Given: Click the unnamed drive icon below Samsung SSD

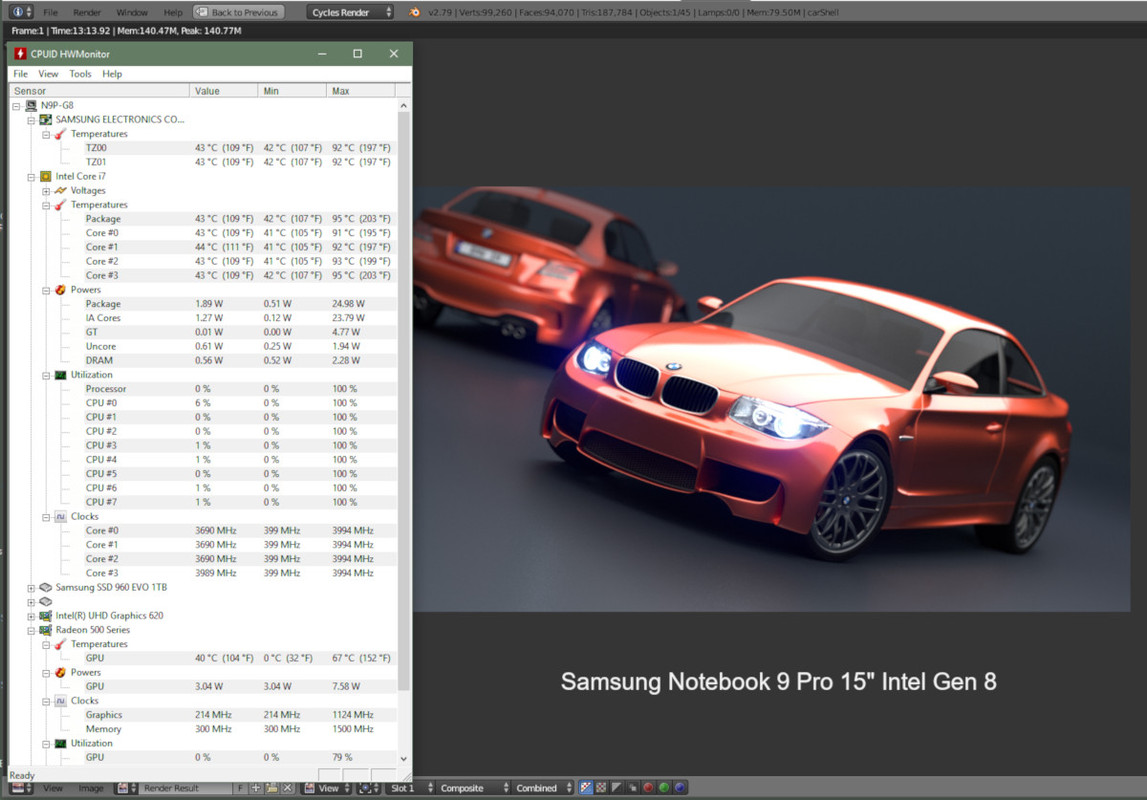Looking at the screenshot, I should tap(45, 601).
